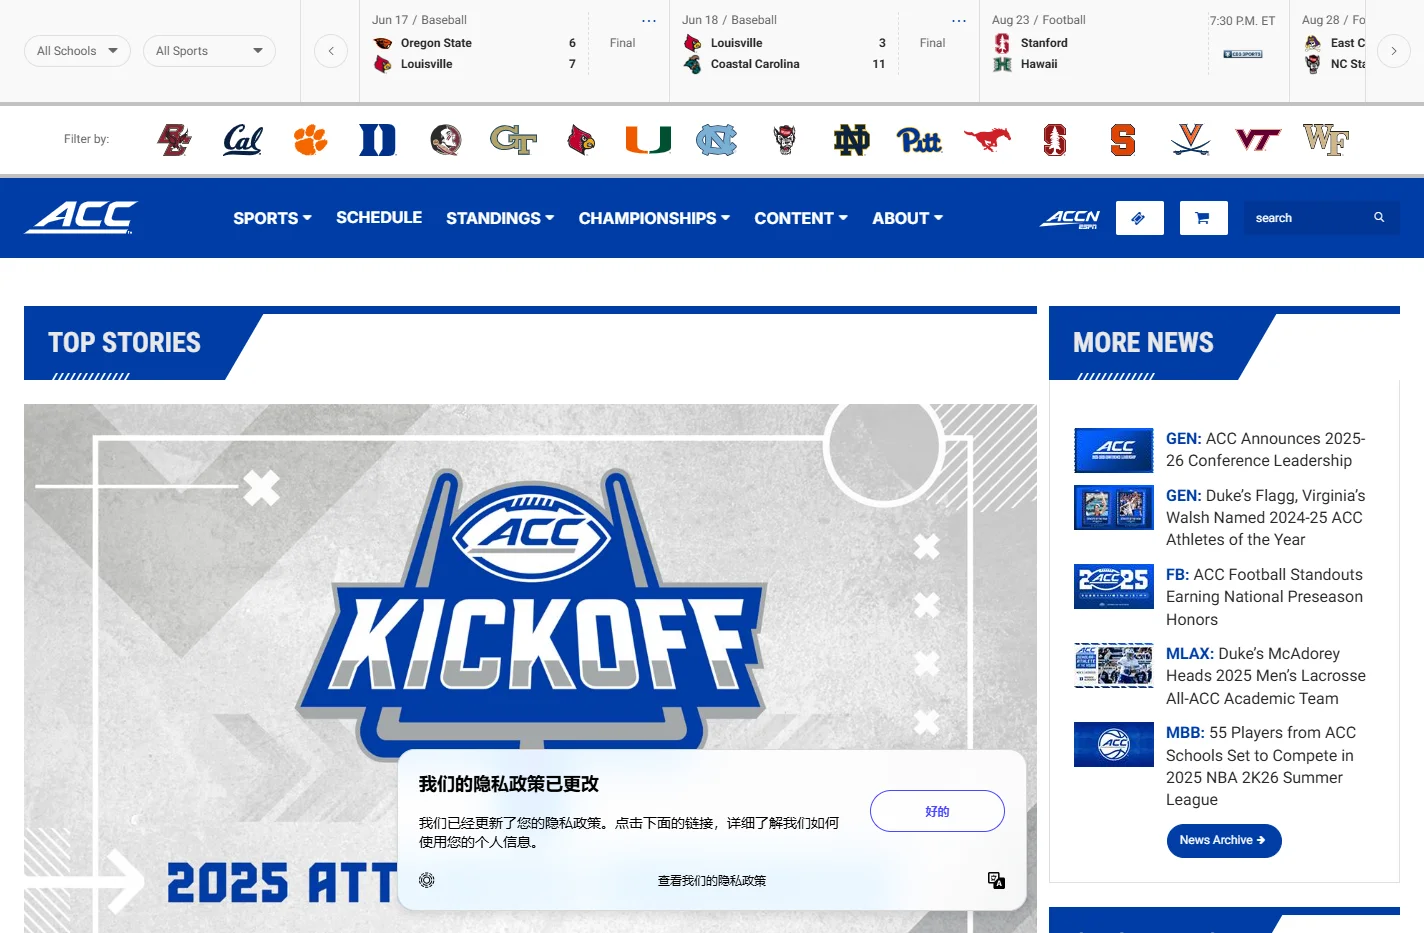The height and width of the screenshot is (933, 1424).
Task: Read Duke's Flagg, Virginia's Walsh Athletes story
Action: tap(1265, 517)
